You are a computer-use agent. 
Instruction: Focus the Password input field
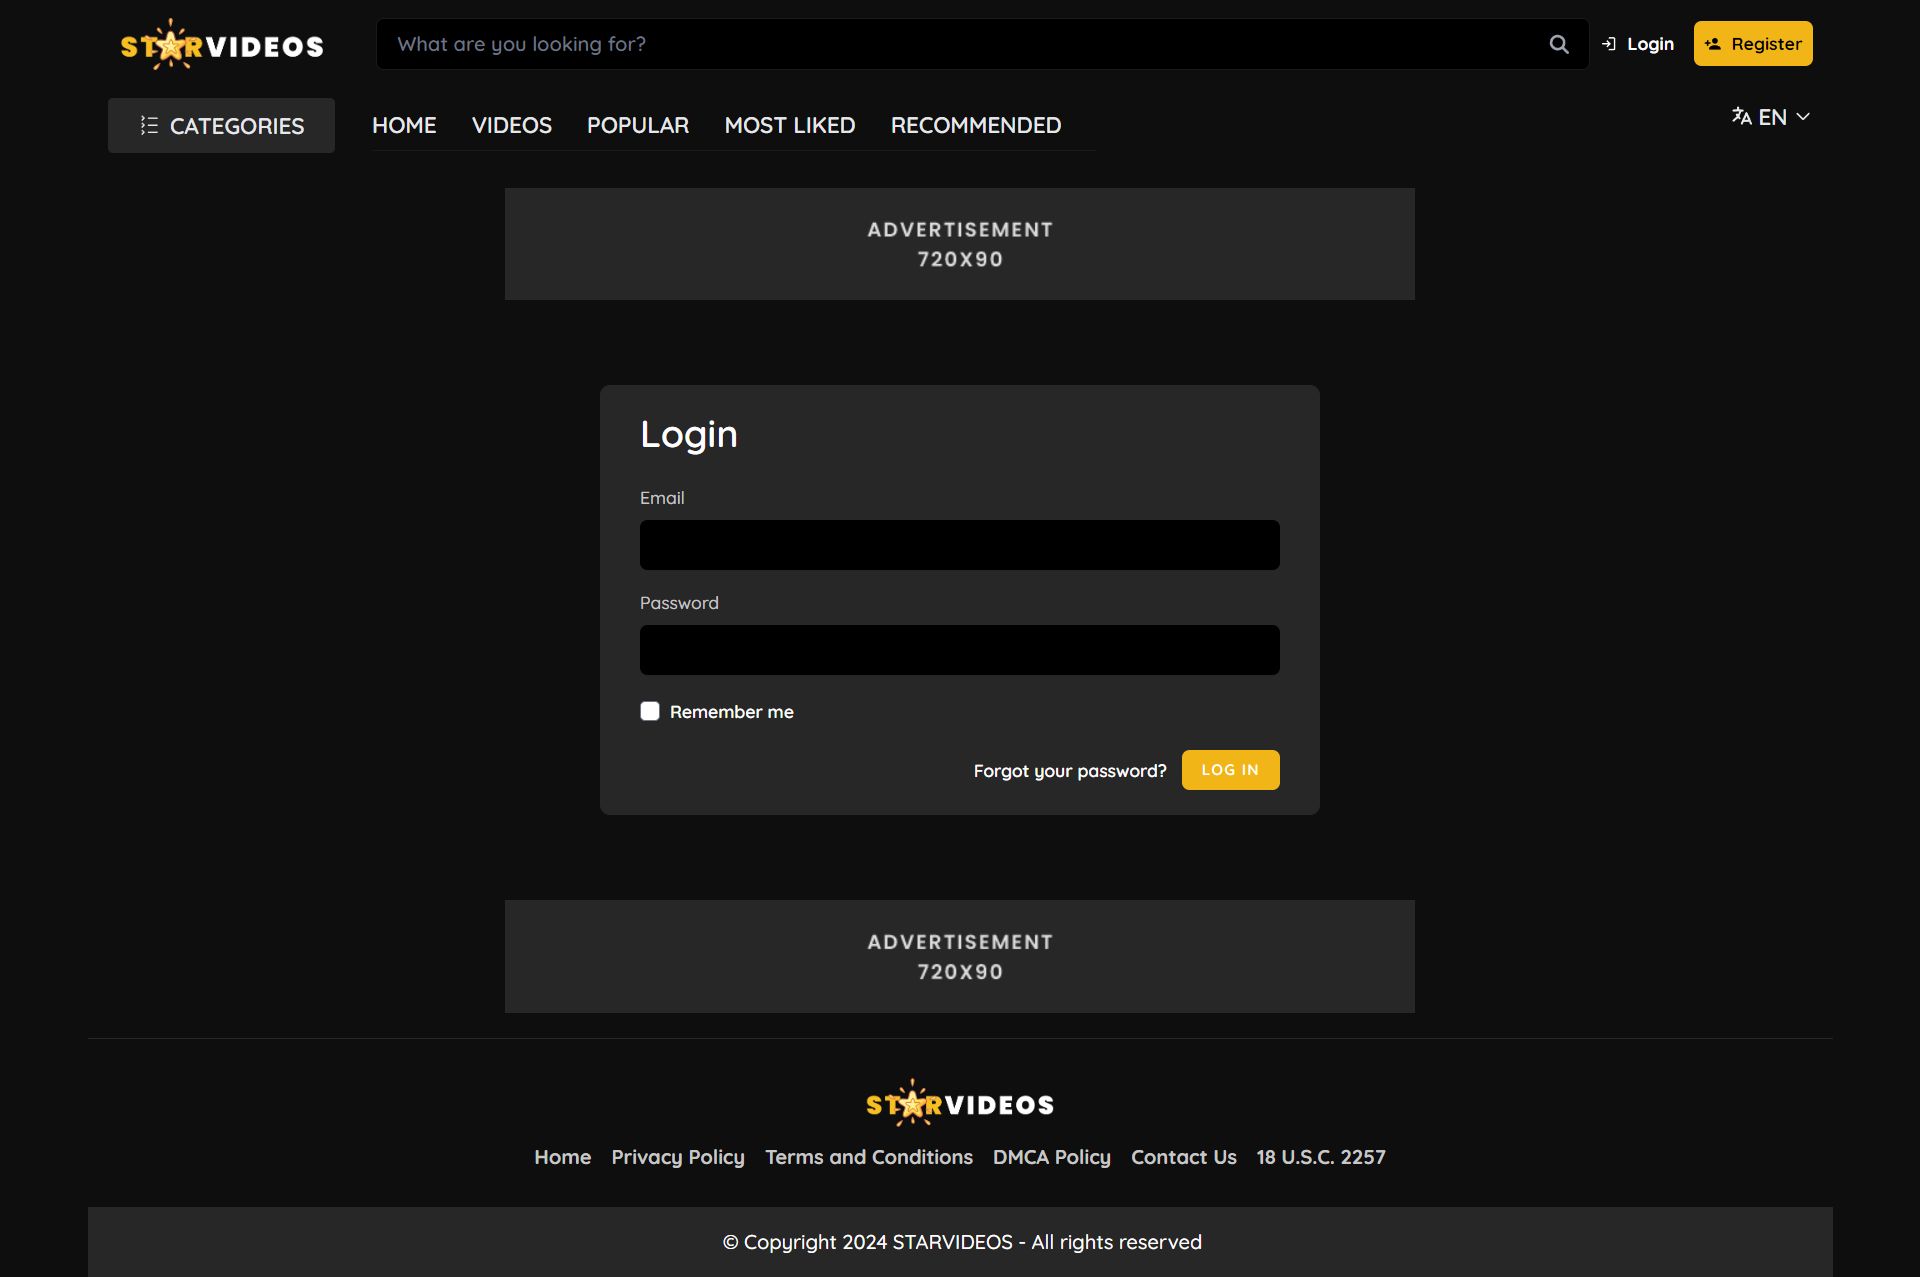pos(959,650)
